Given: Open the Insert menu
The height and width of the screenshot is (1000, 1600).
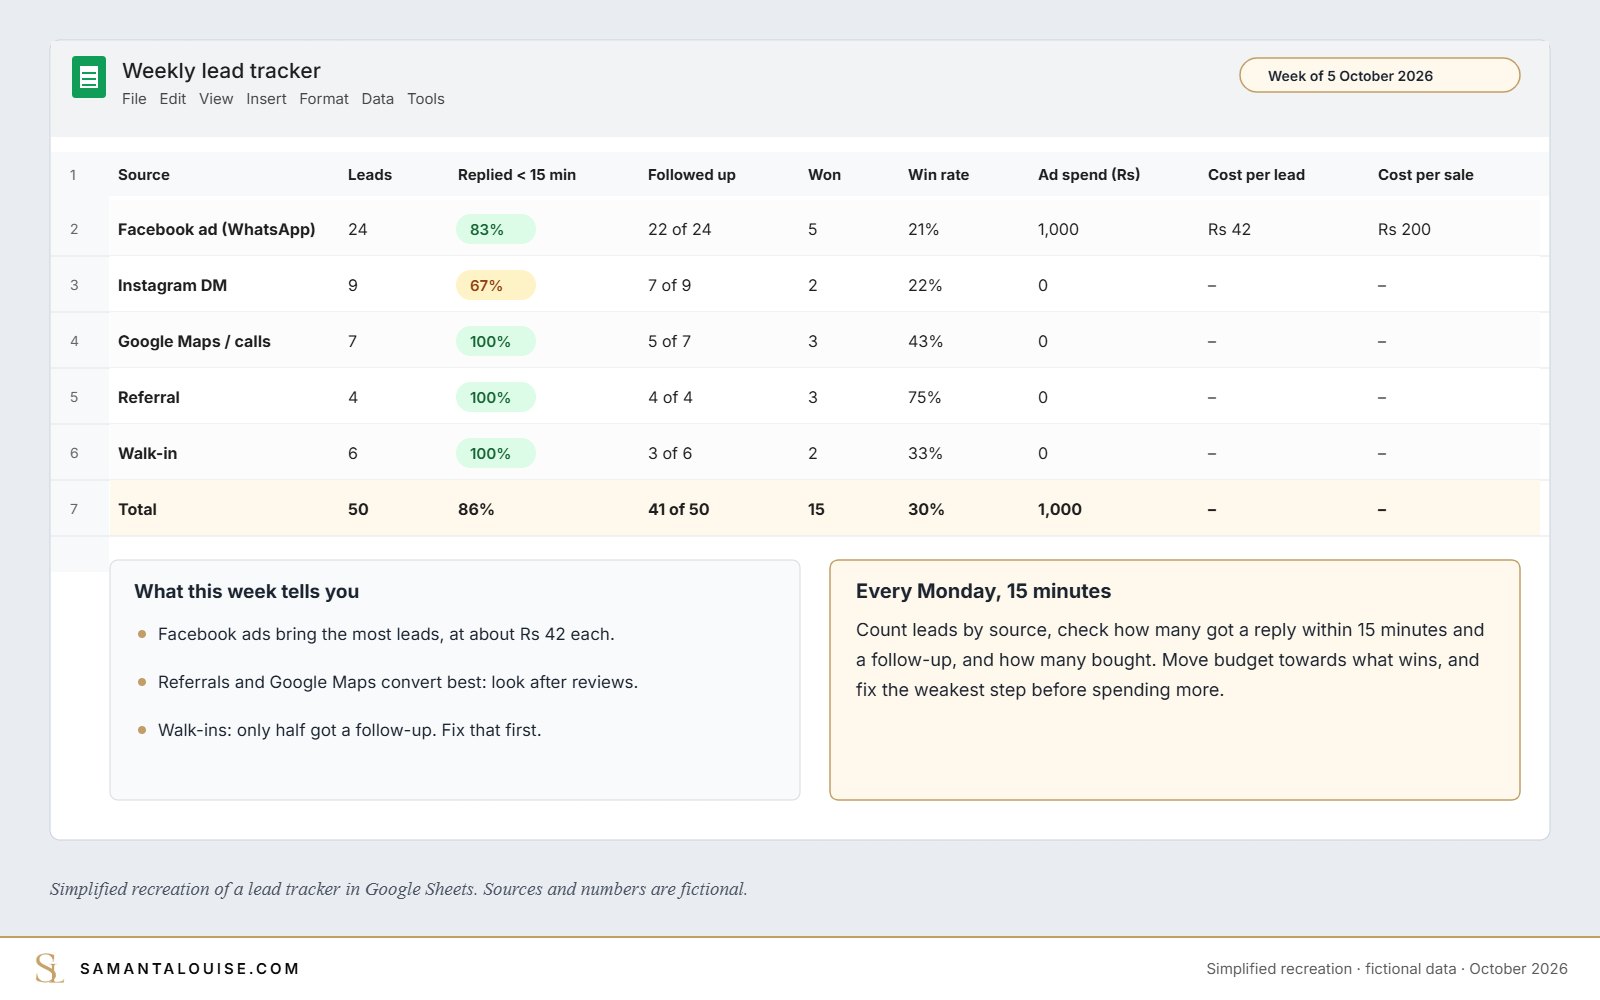Looking at the screenshot, I should 266,99.
